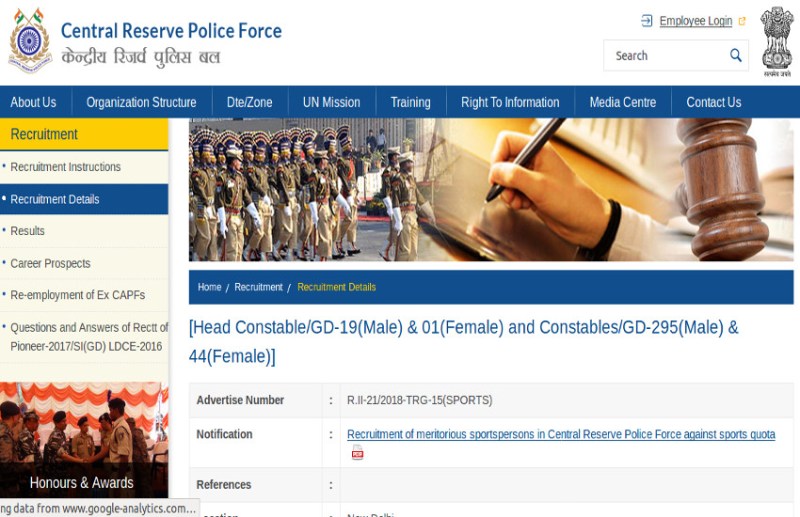Open the PDF icon under Notification
The height and width of the screenshot is (517, 800).
(357, 453)
